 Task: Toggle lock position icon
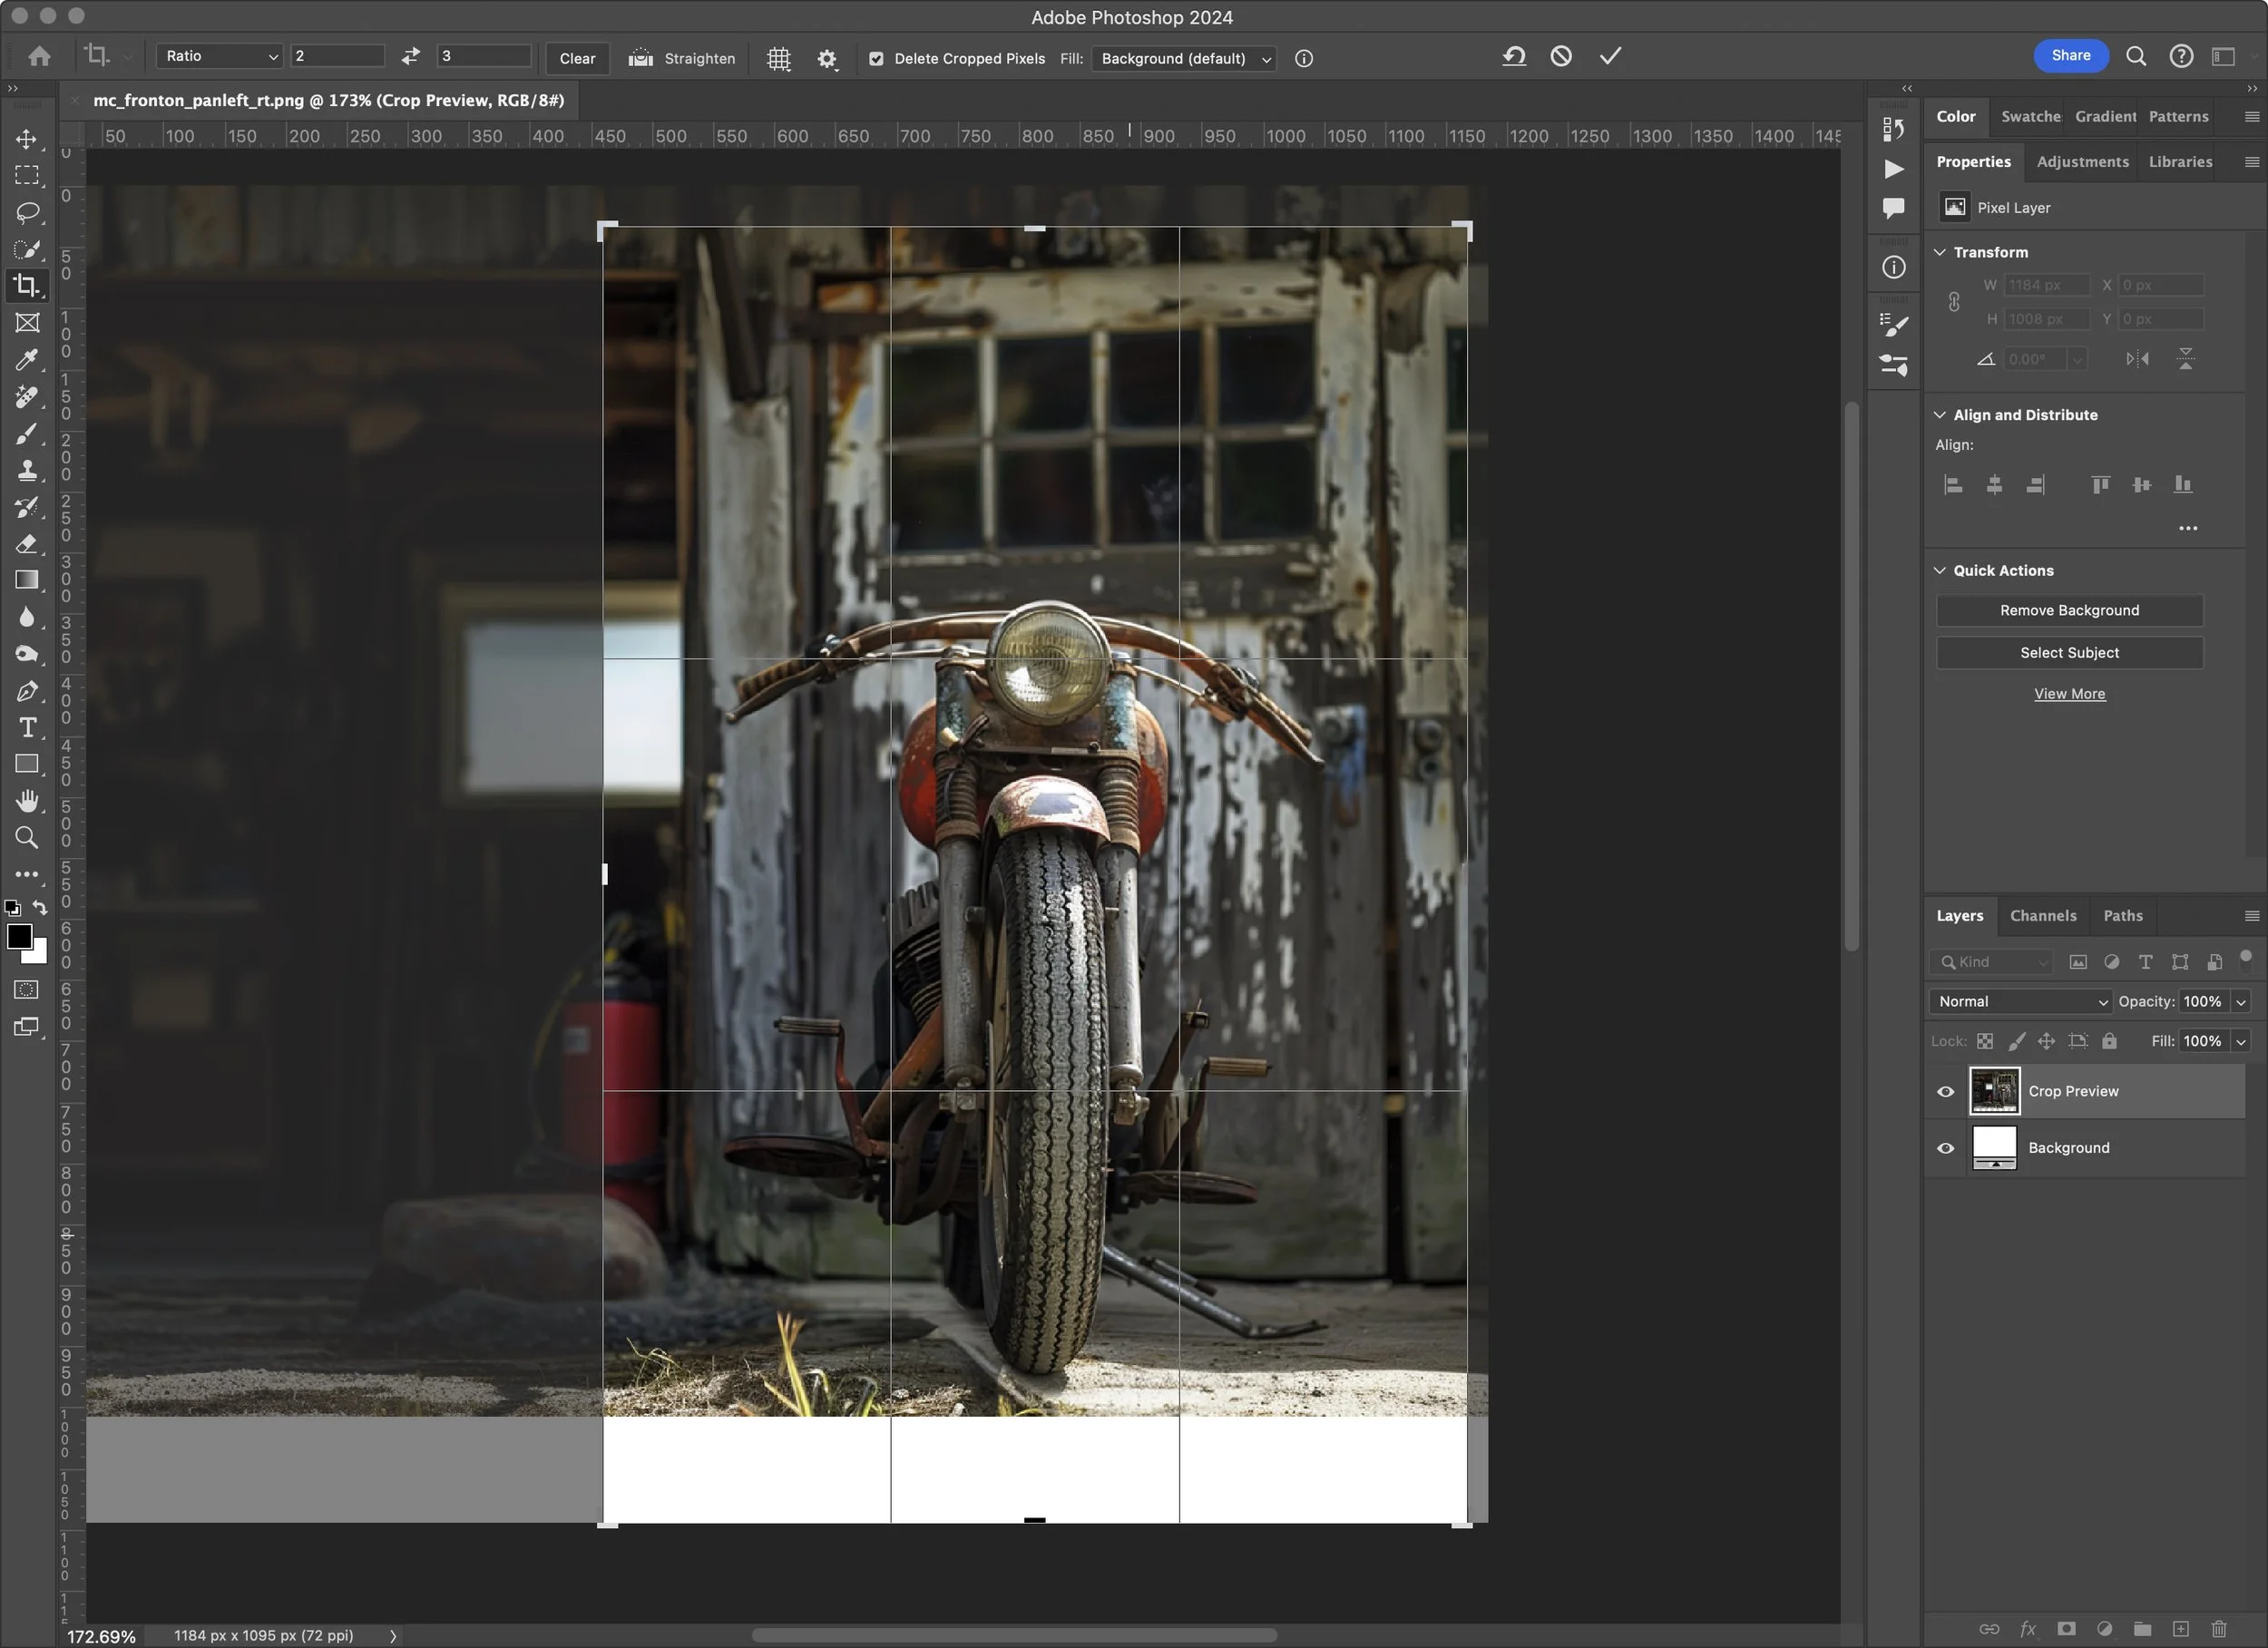pos(2047,1042)
